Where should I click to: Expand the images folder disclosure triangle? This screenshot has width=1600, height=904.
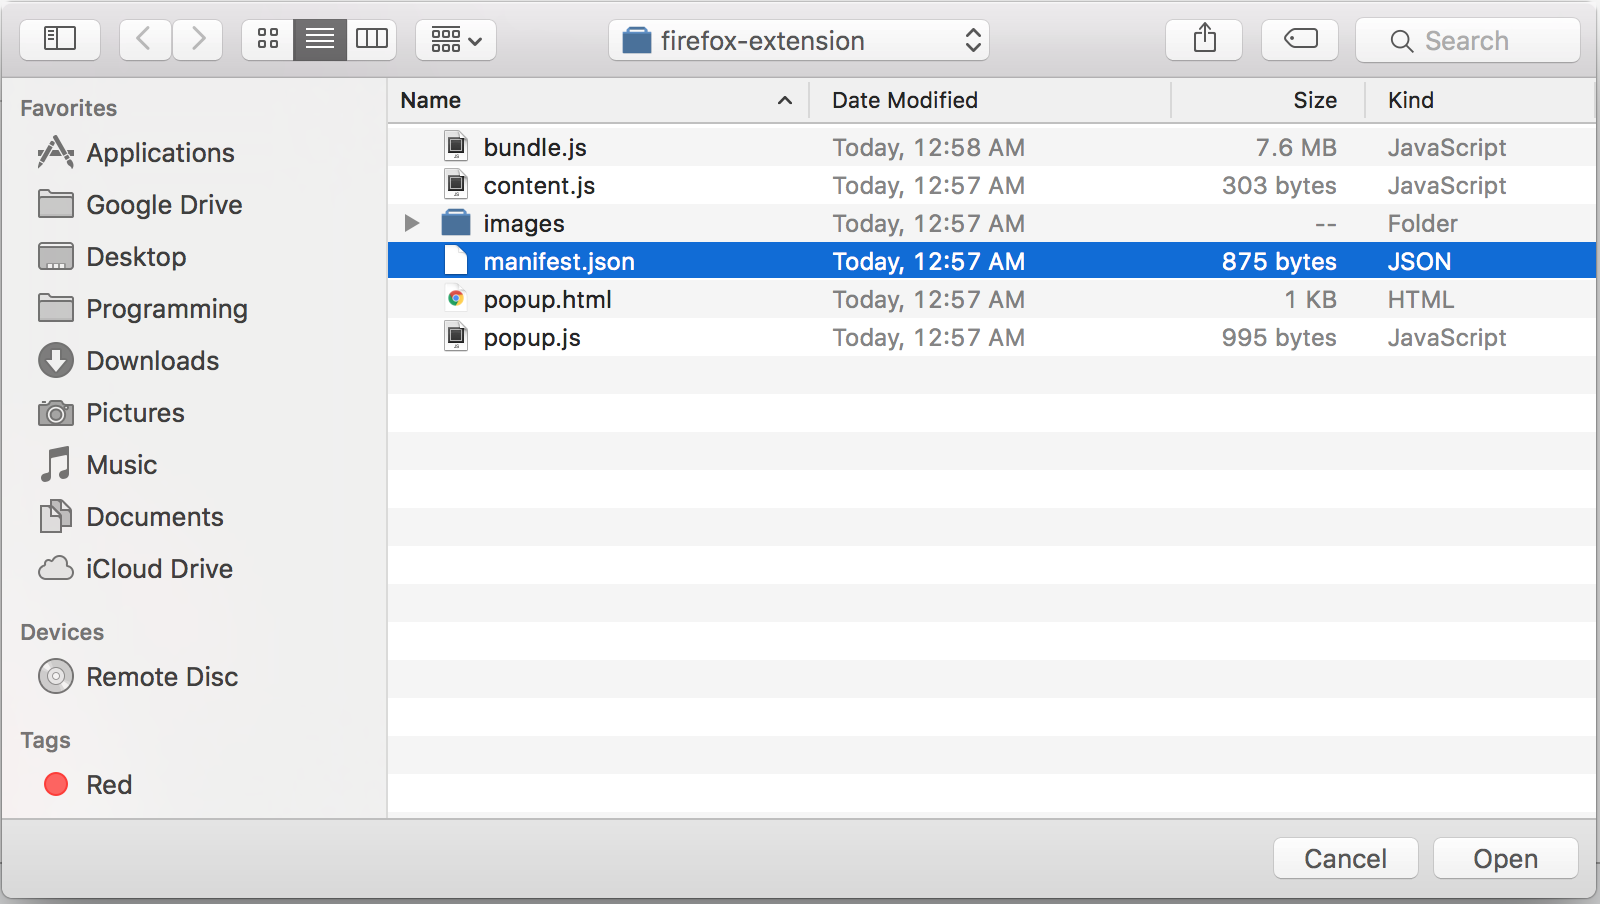(411, 223)
